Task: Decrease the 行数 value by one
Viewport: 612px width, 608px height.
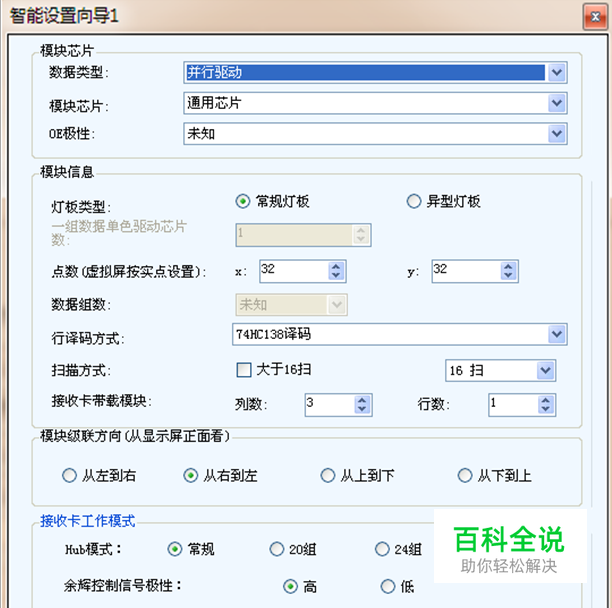Action: tap(545, 409)
